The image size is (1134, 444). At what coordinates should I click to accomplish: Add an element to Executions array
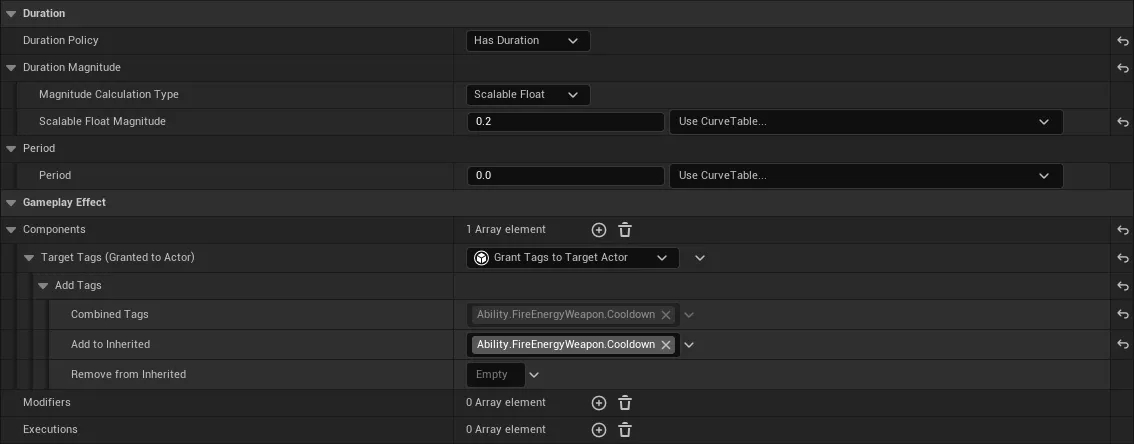[x=599, y=430]
